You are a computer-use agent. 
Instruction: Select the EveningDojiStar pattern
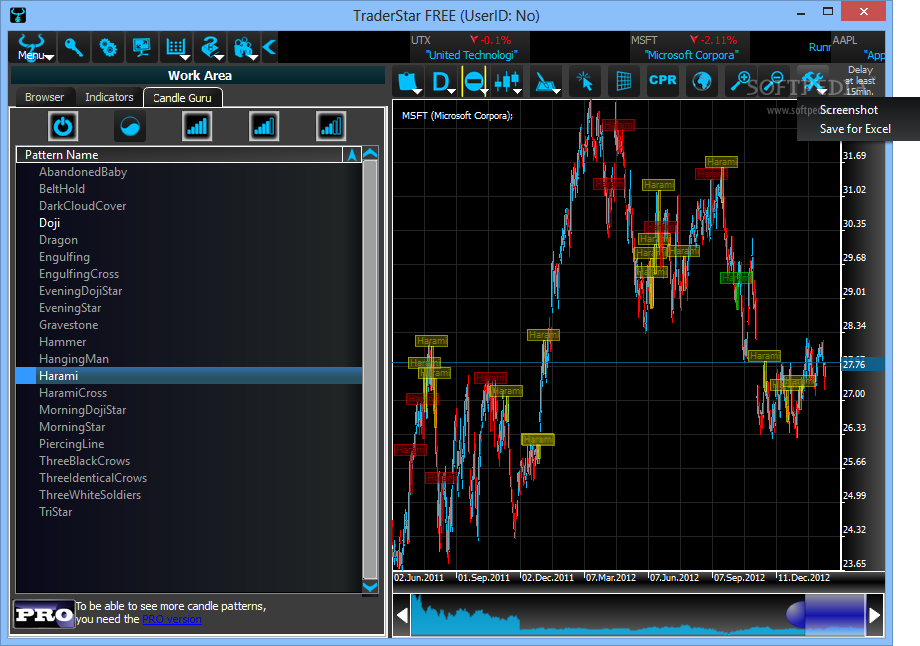coord(189,291)
